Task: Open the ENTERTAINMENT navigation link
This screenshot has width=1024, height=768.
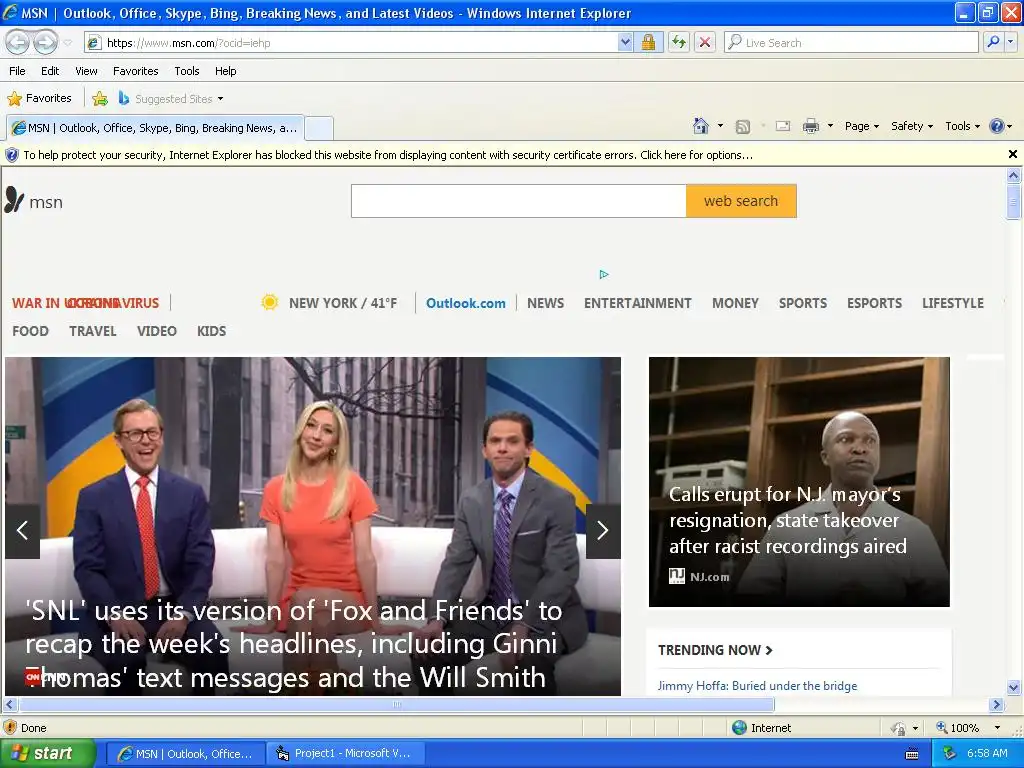Action: (637, 303)
